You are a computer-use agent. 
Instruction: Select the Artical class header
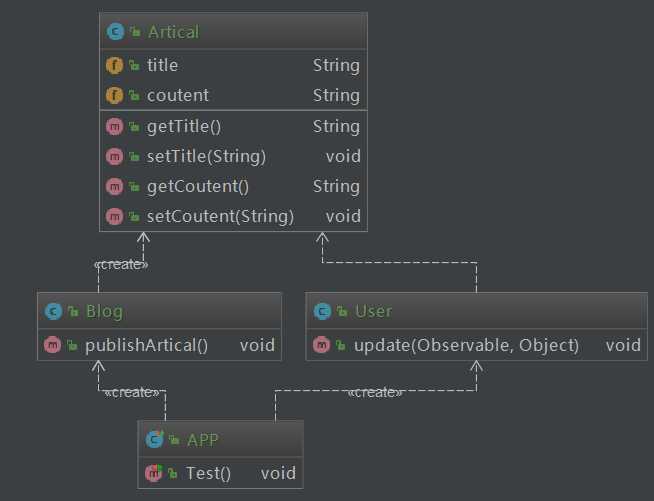234,31
